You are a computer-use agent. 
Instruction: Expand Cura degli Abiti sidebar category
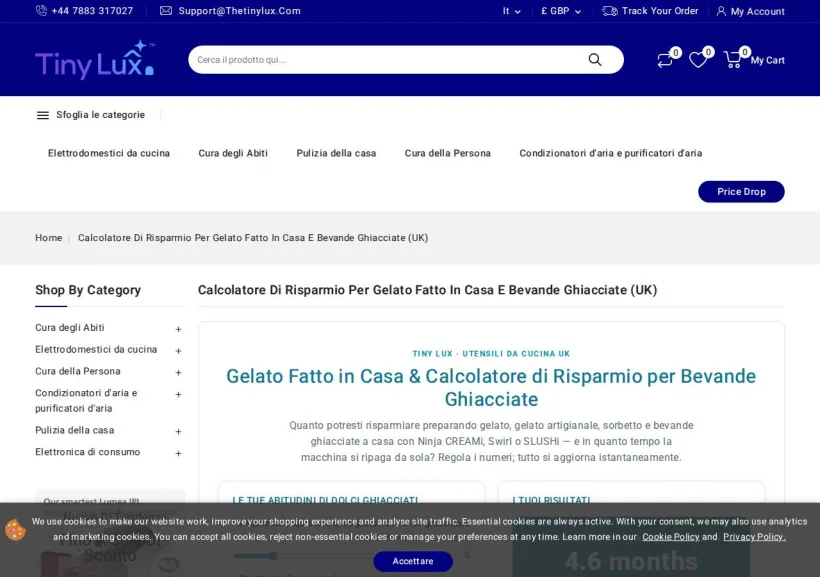[178, 329]
